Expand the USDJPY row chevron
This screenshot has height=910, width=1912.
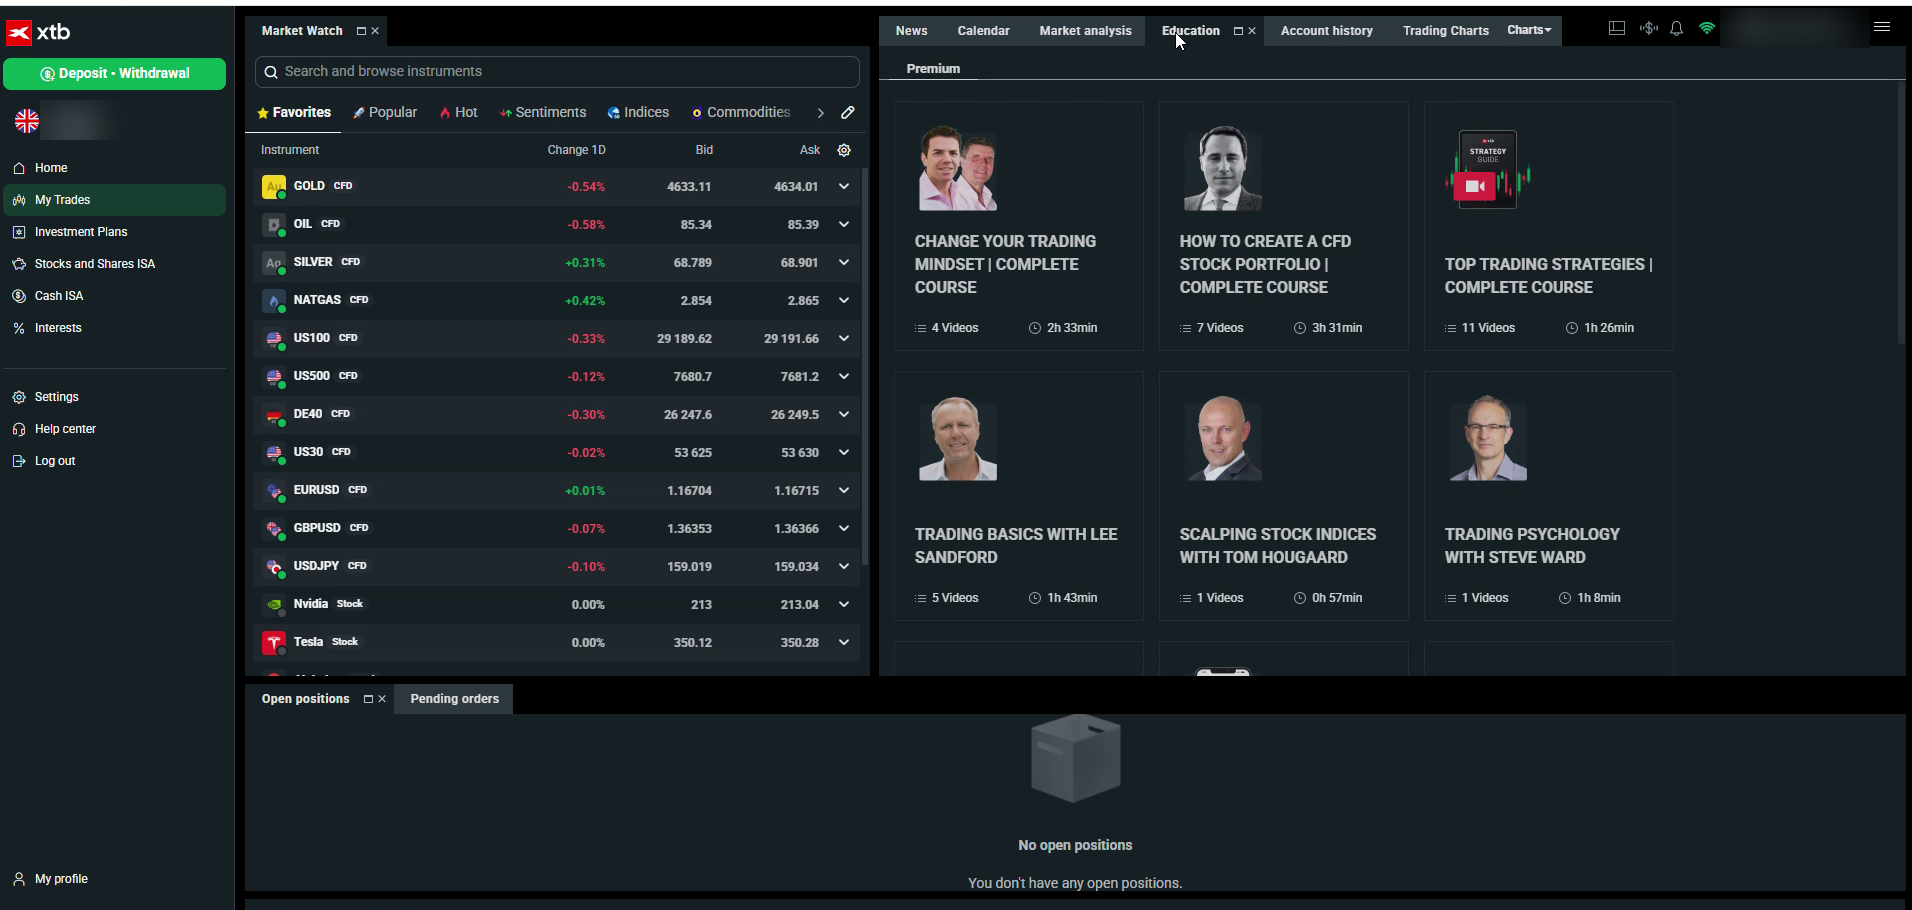844,566
